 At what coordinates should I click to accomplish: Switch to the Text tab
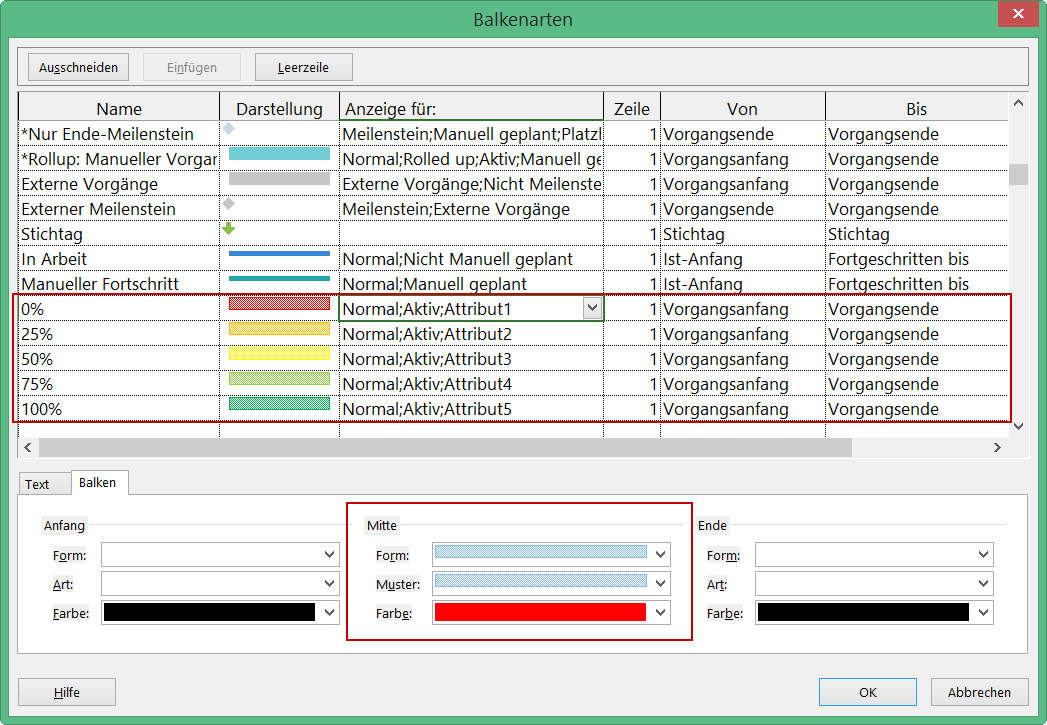pos(37,484)
